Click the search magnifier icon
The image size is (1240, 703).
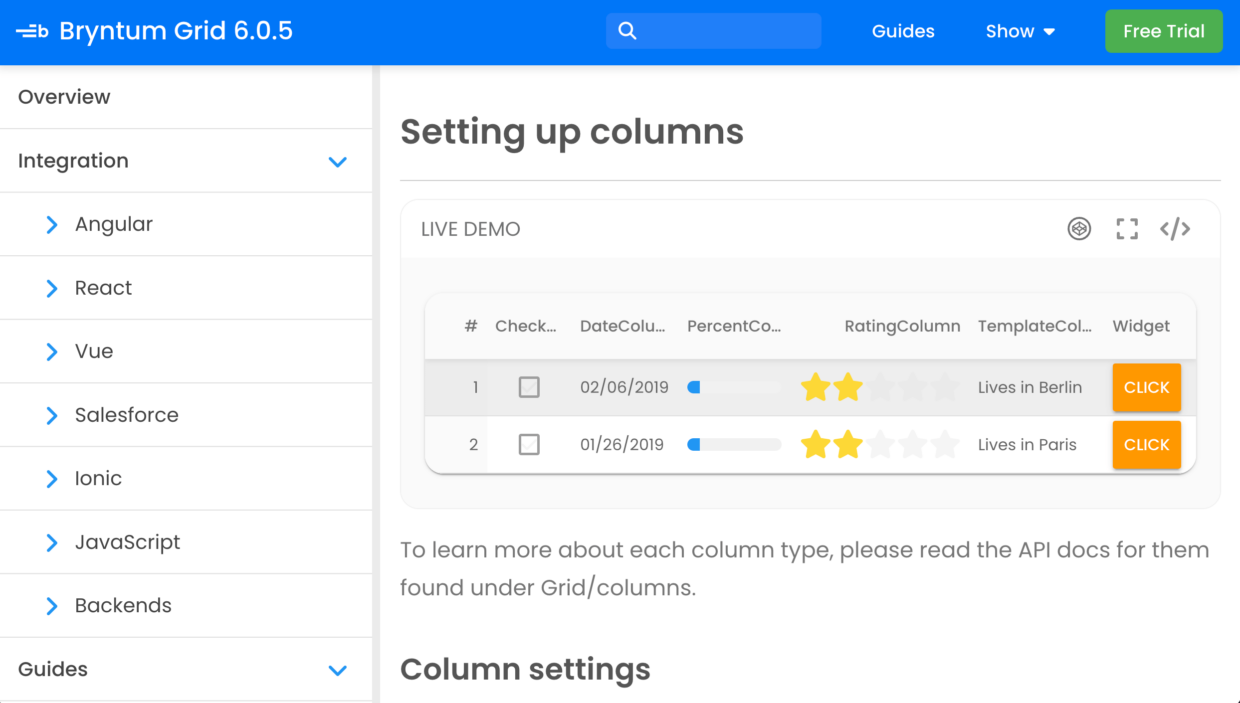click(x=627, y=31)
